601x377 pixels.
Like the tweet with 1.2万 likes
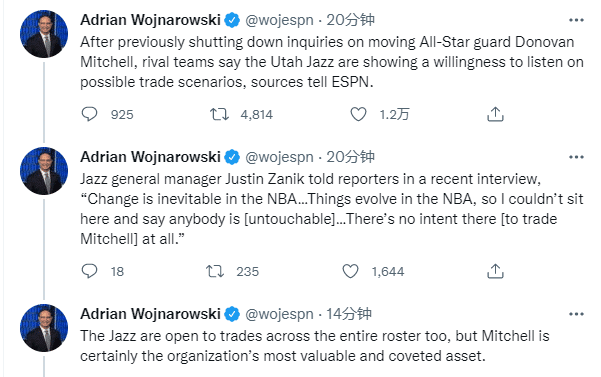point(358,114)
